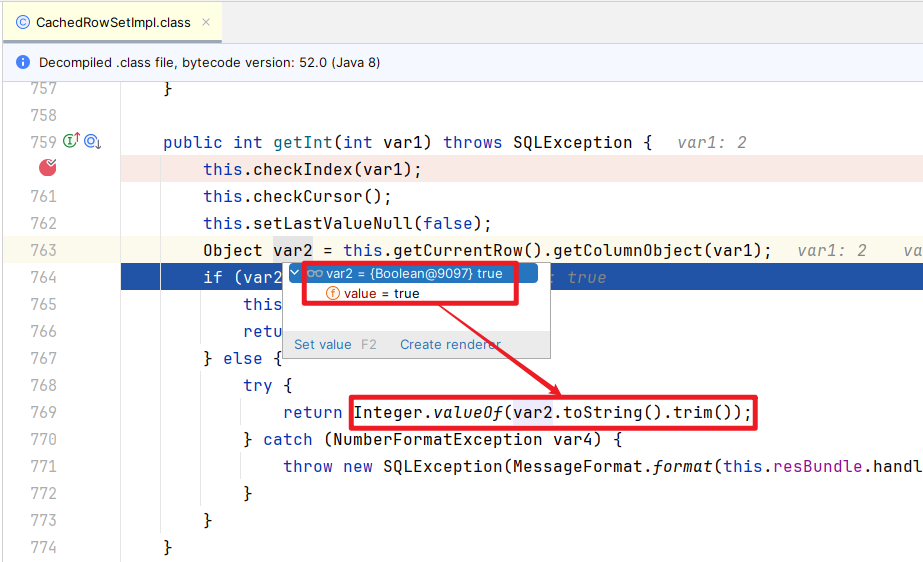This screenshot has height=562, width=923.
Task: Click the Create renderer link
Action: click(x=450, y=344)
